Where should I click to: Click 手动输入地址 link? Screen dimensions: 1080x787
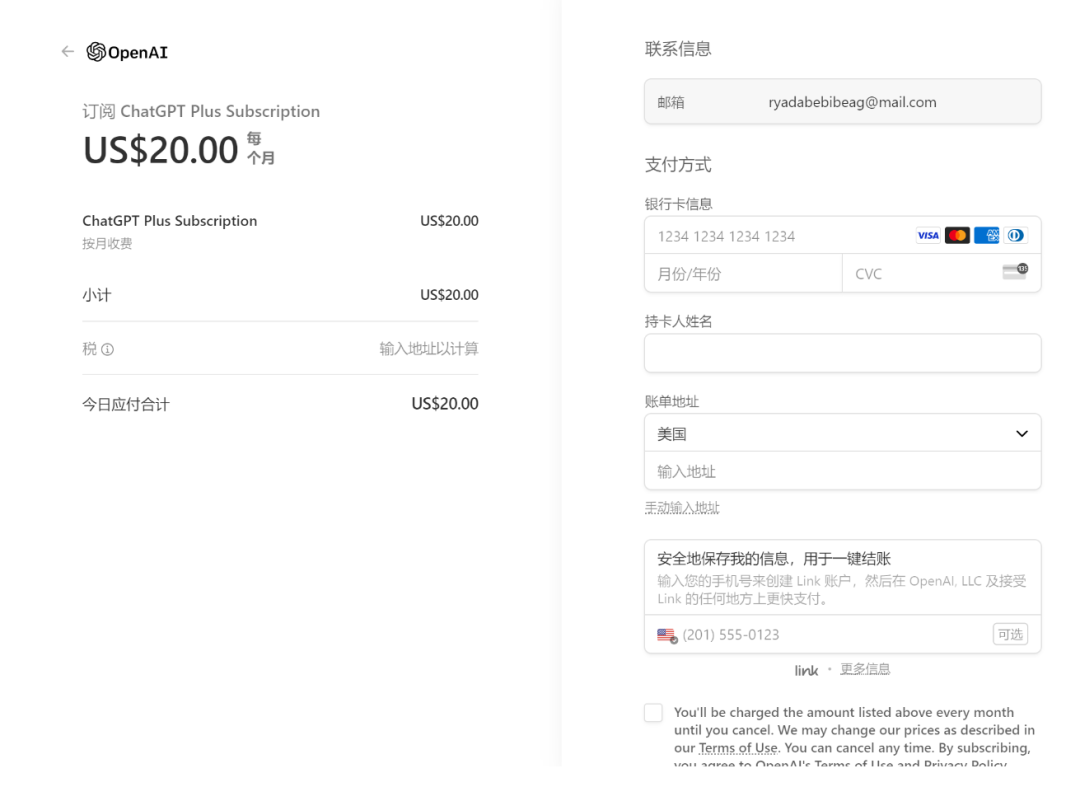click(x=682, y=508)
